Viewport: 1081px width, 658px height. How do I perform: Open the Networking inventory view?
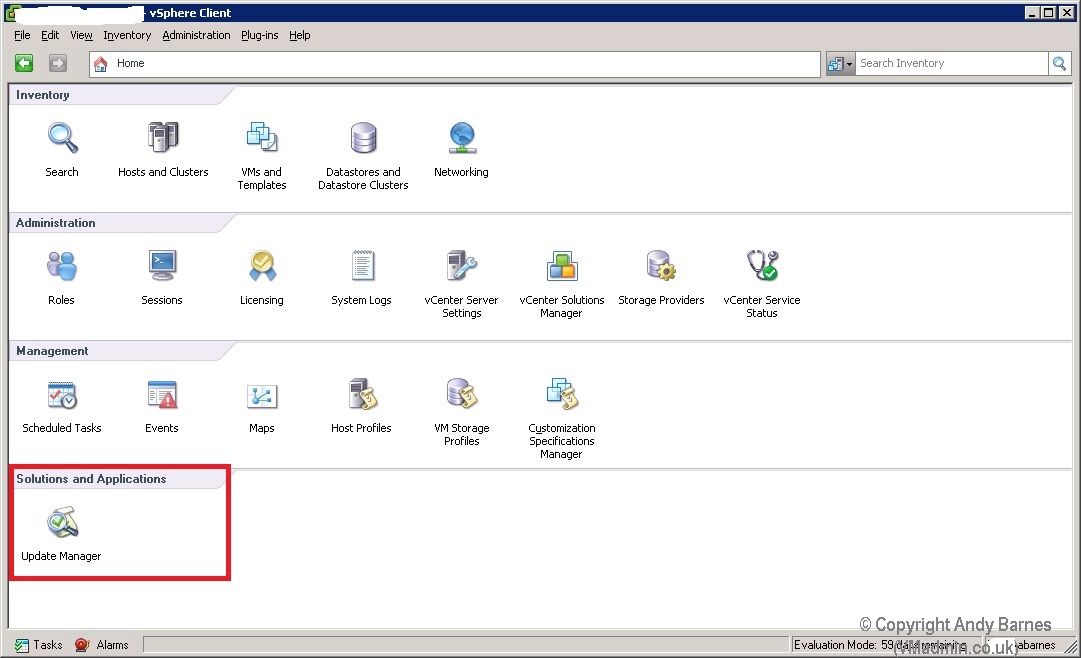pos(461,138)
